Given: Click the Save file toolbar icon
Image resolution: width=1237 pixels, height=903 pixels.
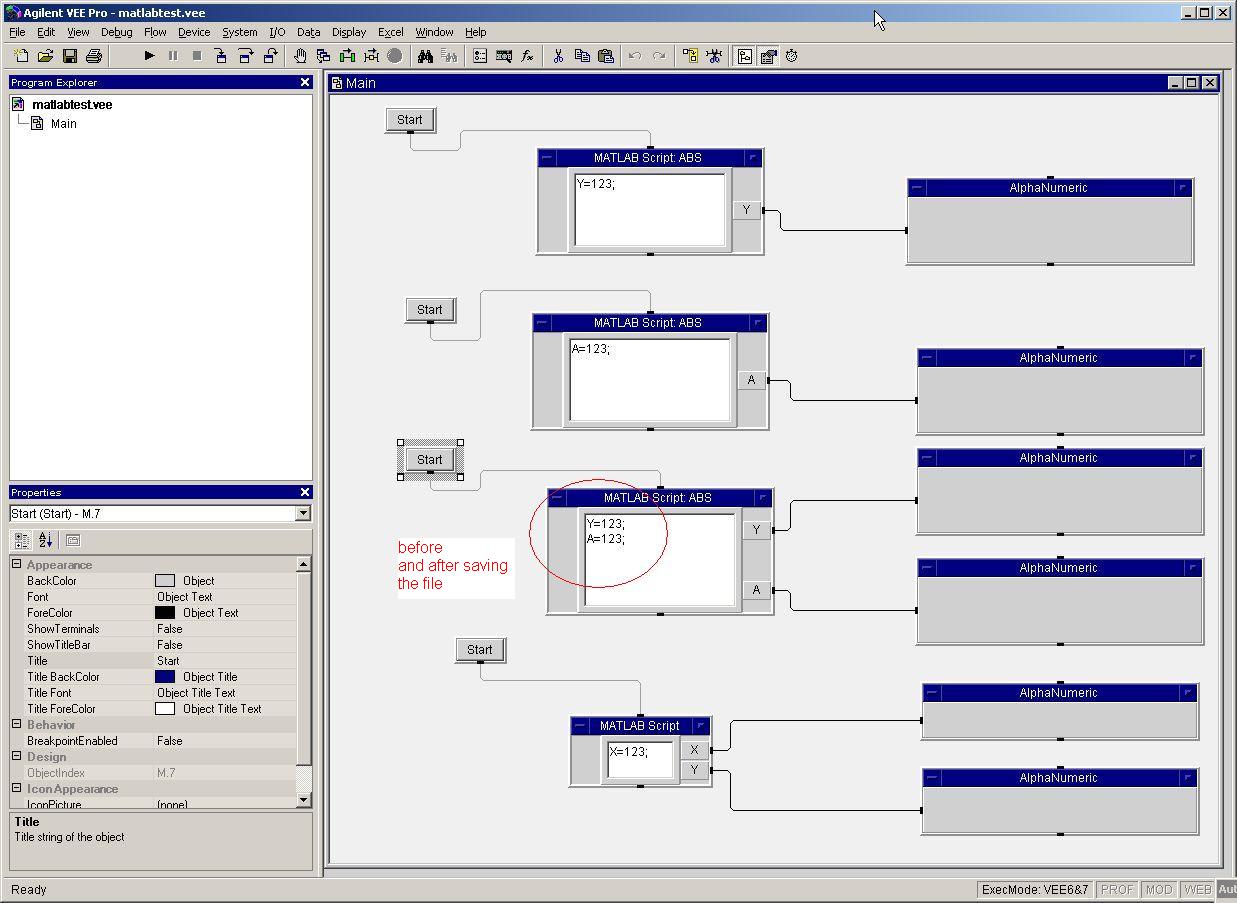Looking at the screenshot, I should [70, 56].
